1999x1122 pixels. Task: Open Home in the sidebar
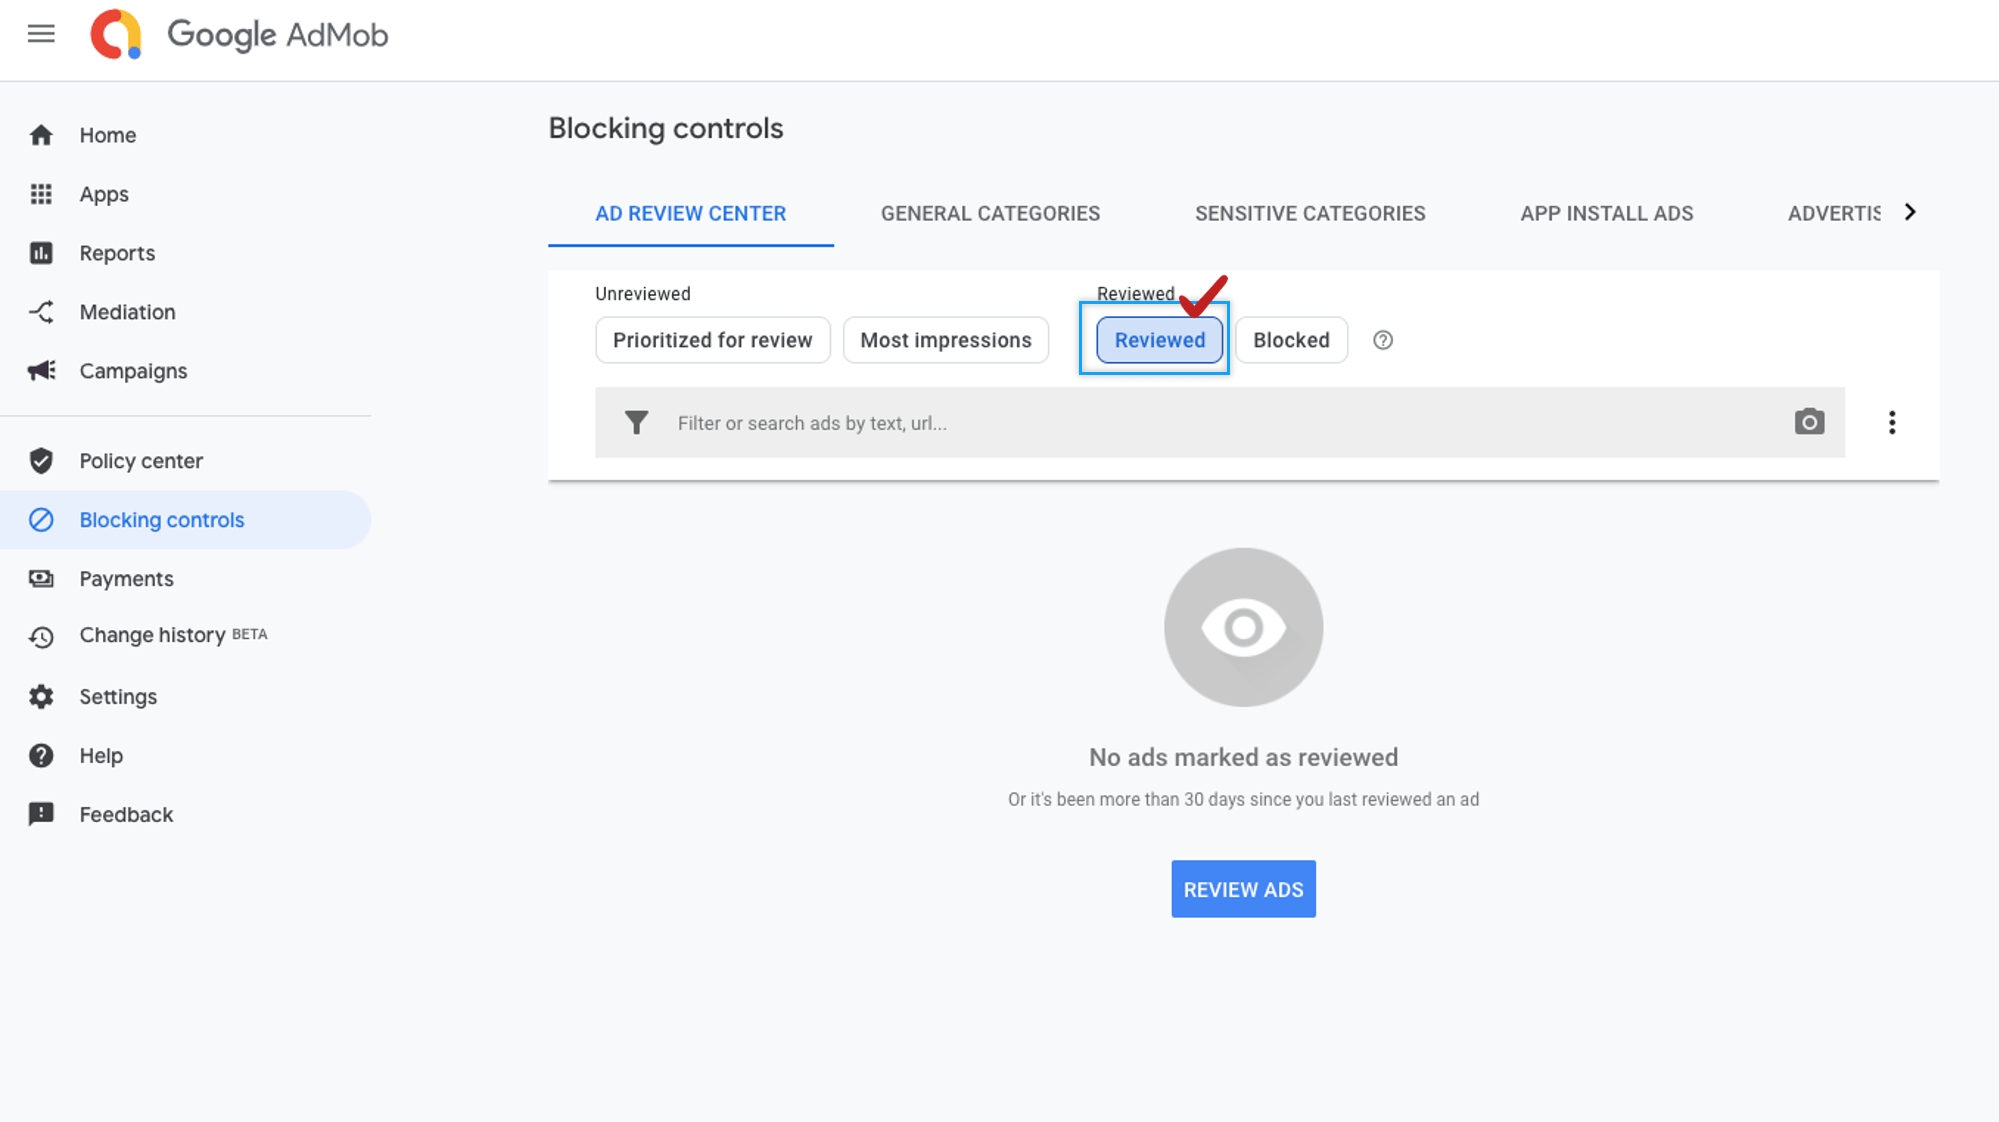pos(186,135)
